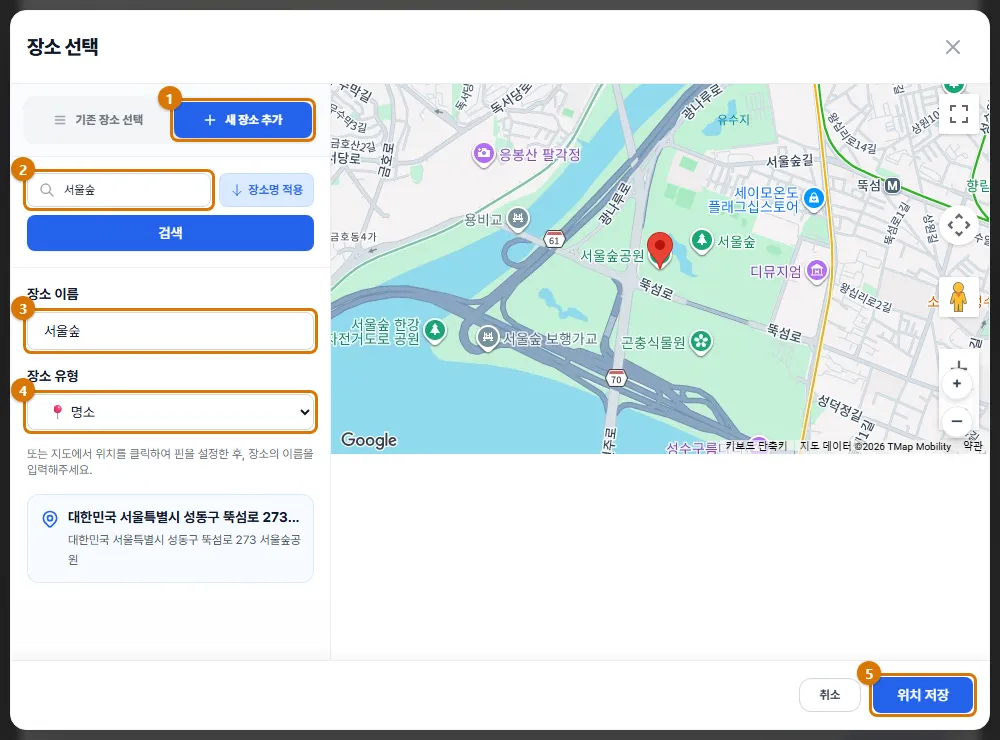The width and height of the screenshot is (1000, 740).
Task: Click the 서울숲 park tree marker
Action: point(702,242)
